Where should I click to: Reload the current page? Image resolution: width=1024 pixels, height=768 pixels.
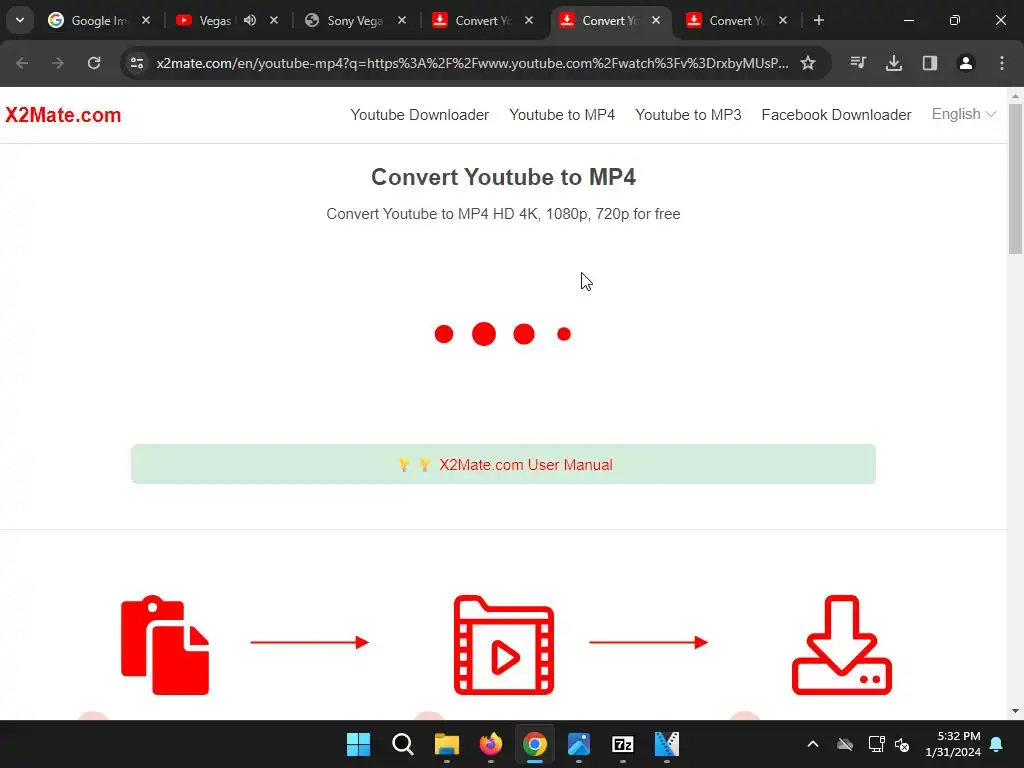pos(94,63)
